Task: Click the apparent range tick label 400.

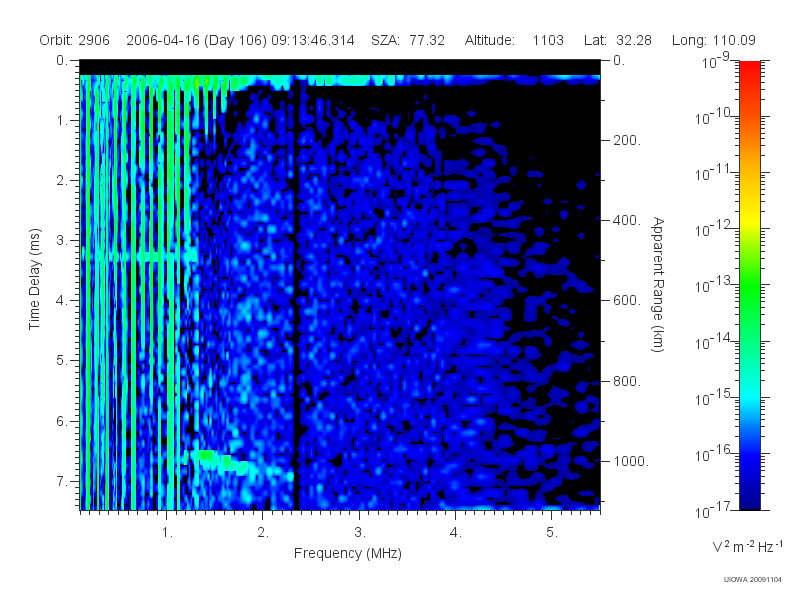Action: click(x=627, y=220)
